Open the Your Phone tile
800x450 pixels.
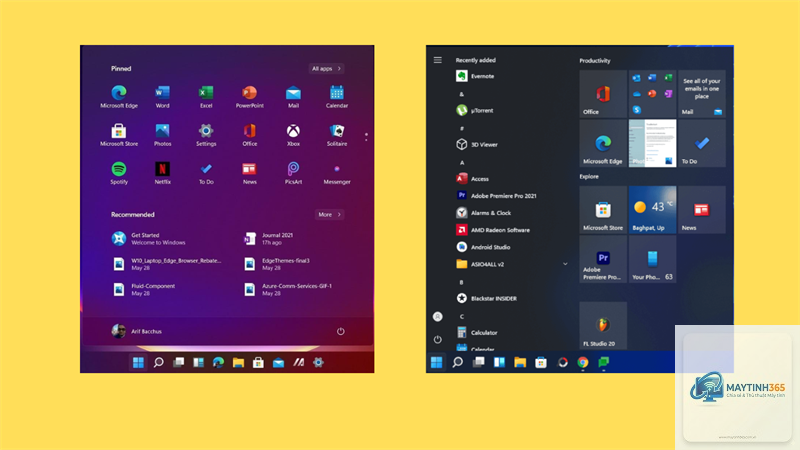pos(653,259)
